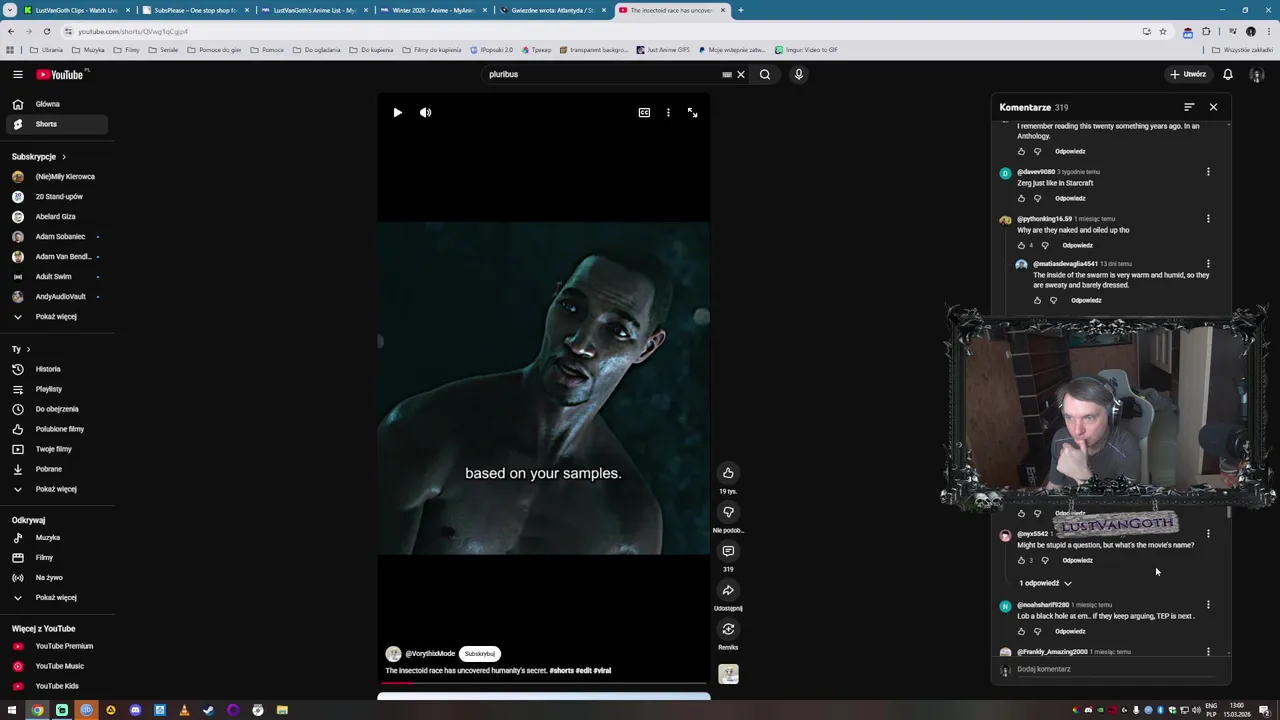Open a new browser tab with plus

tap(740, 10)
